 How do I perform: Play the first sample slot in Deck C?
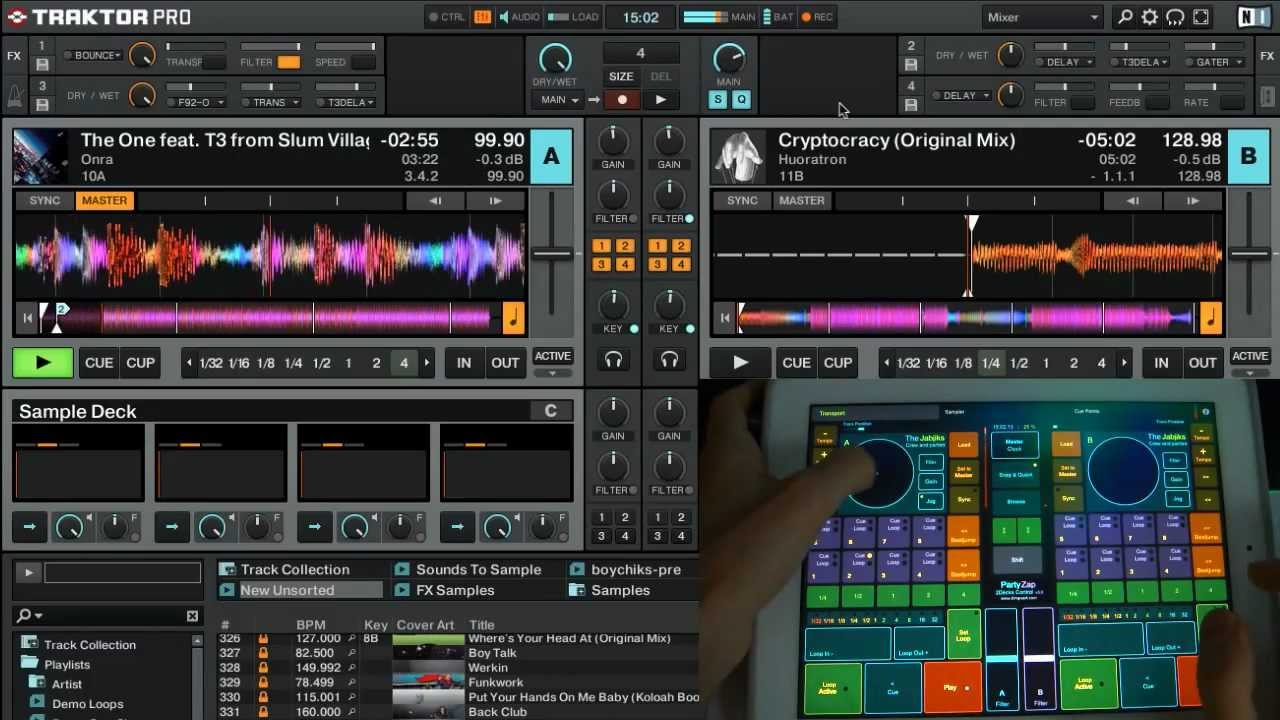pyautogui.click(x=30, y=526)
